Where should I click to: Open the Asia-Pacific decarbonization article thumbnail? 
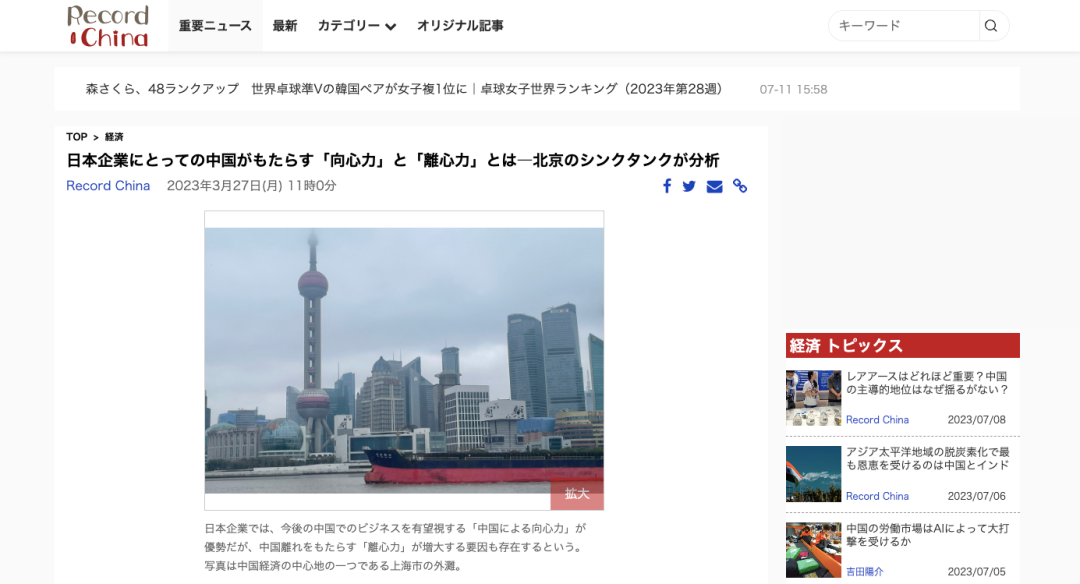[813, 474]
